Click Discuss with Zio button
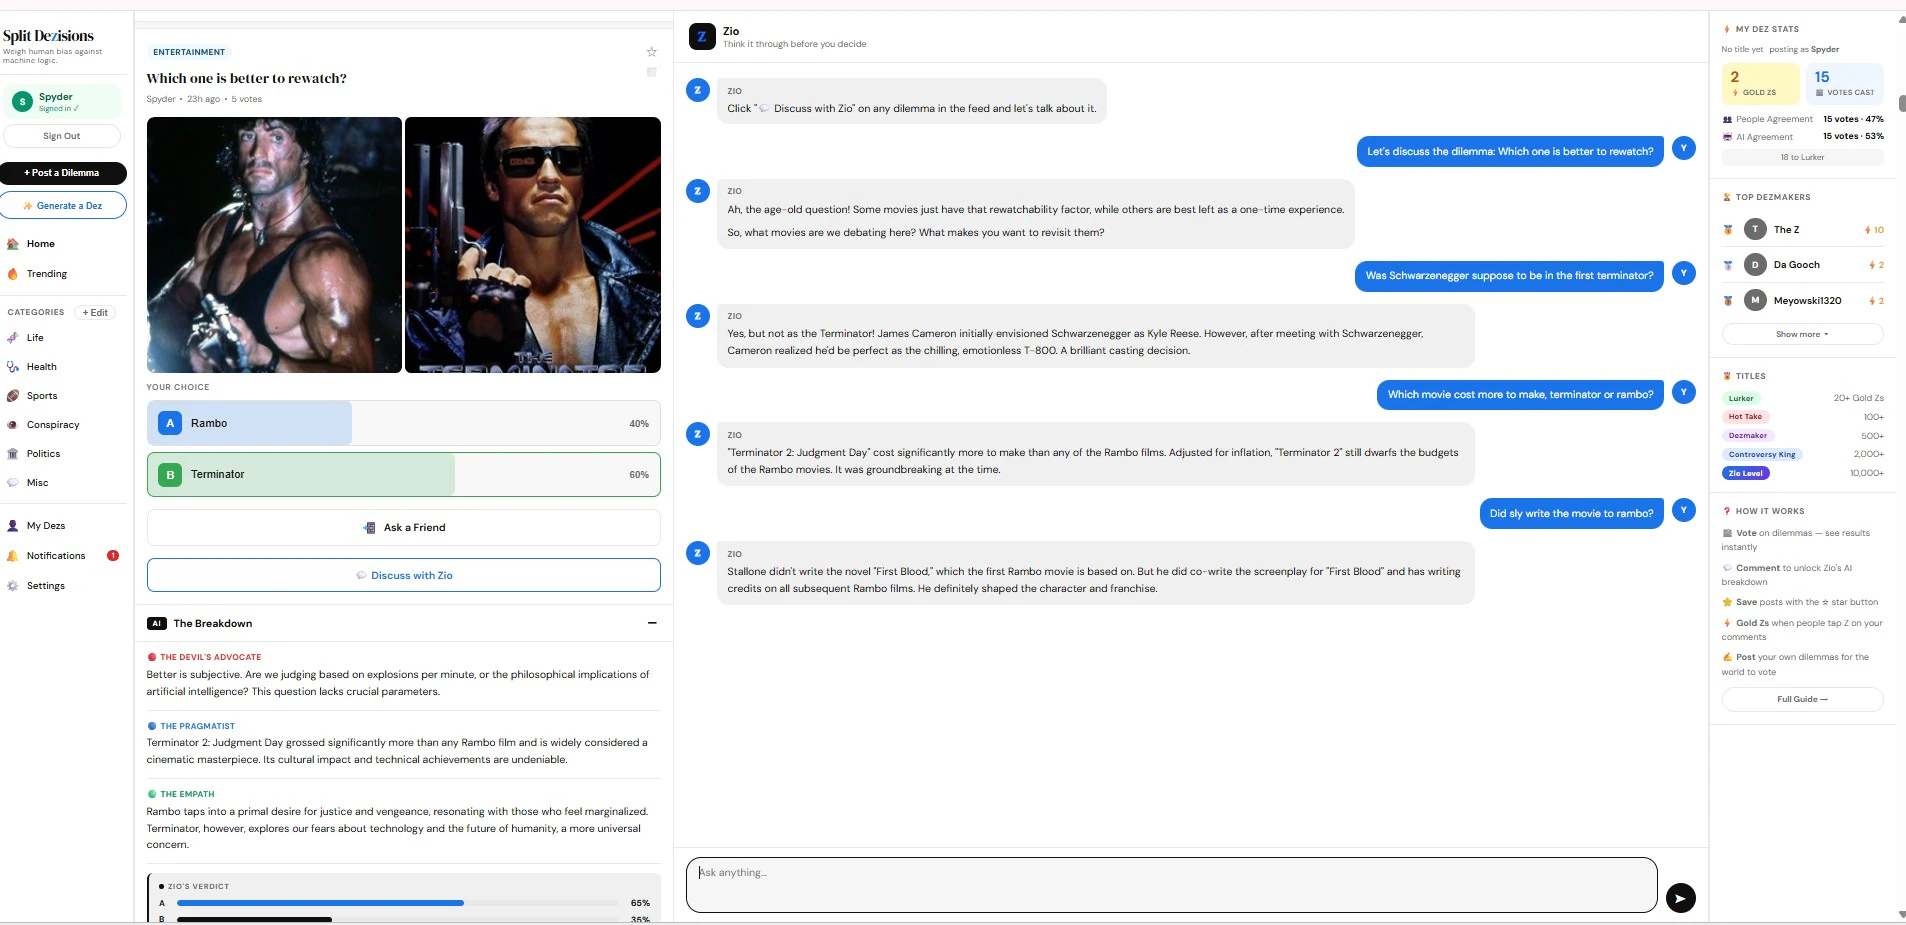This screenshot has height=925, width=1906. (x=403, y=575)
